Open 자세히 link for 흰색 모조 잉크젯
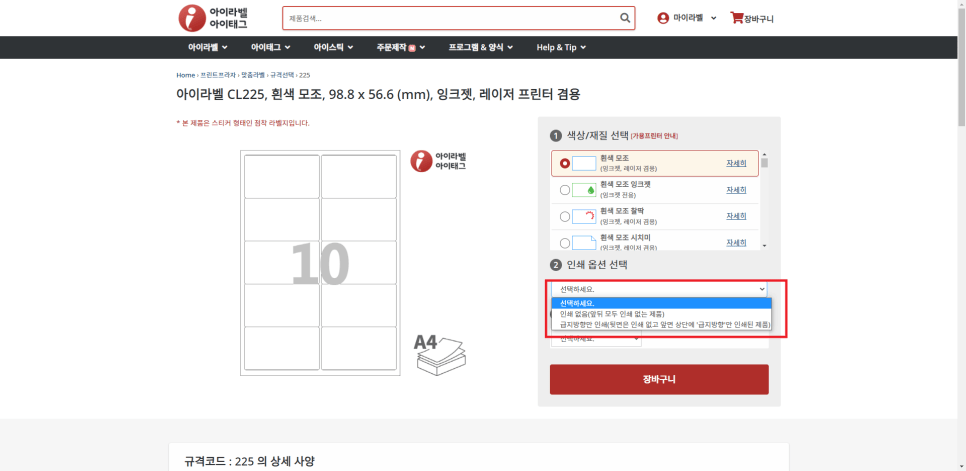Image resolution: width=966 pixels, height=471 pixels. pyautogui.click(x=736, y=190)
